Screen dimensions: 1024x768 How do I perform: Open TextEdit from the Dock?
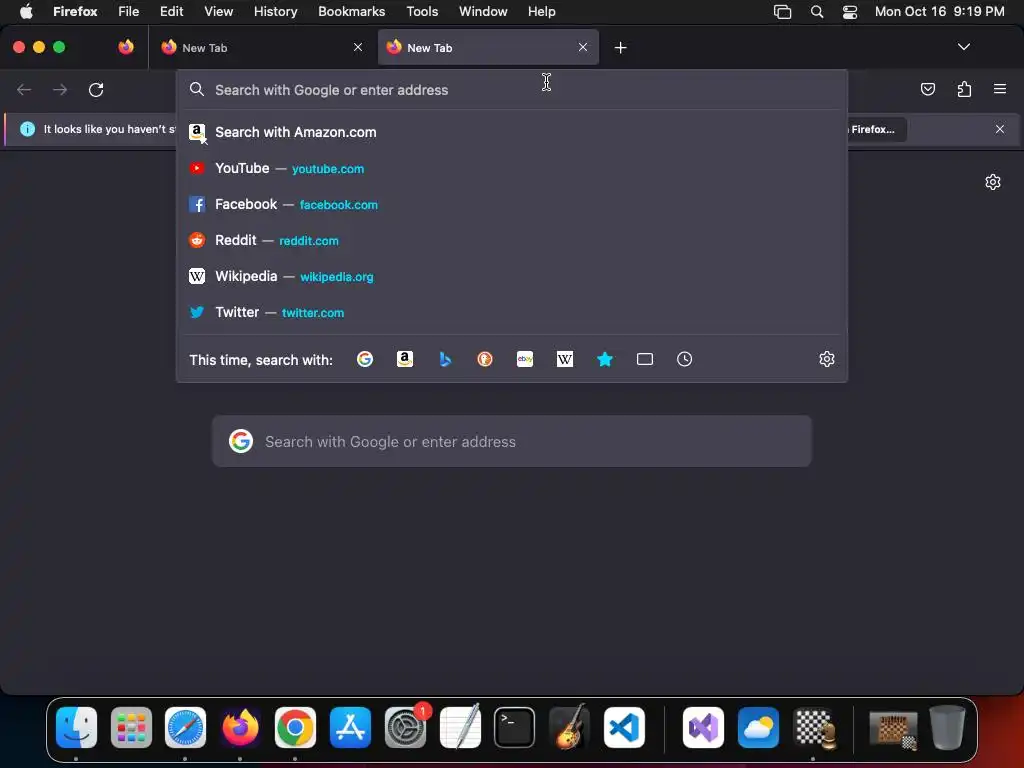[460, 728]
